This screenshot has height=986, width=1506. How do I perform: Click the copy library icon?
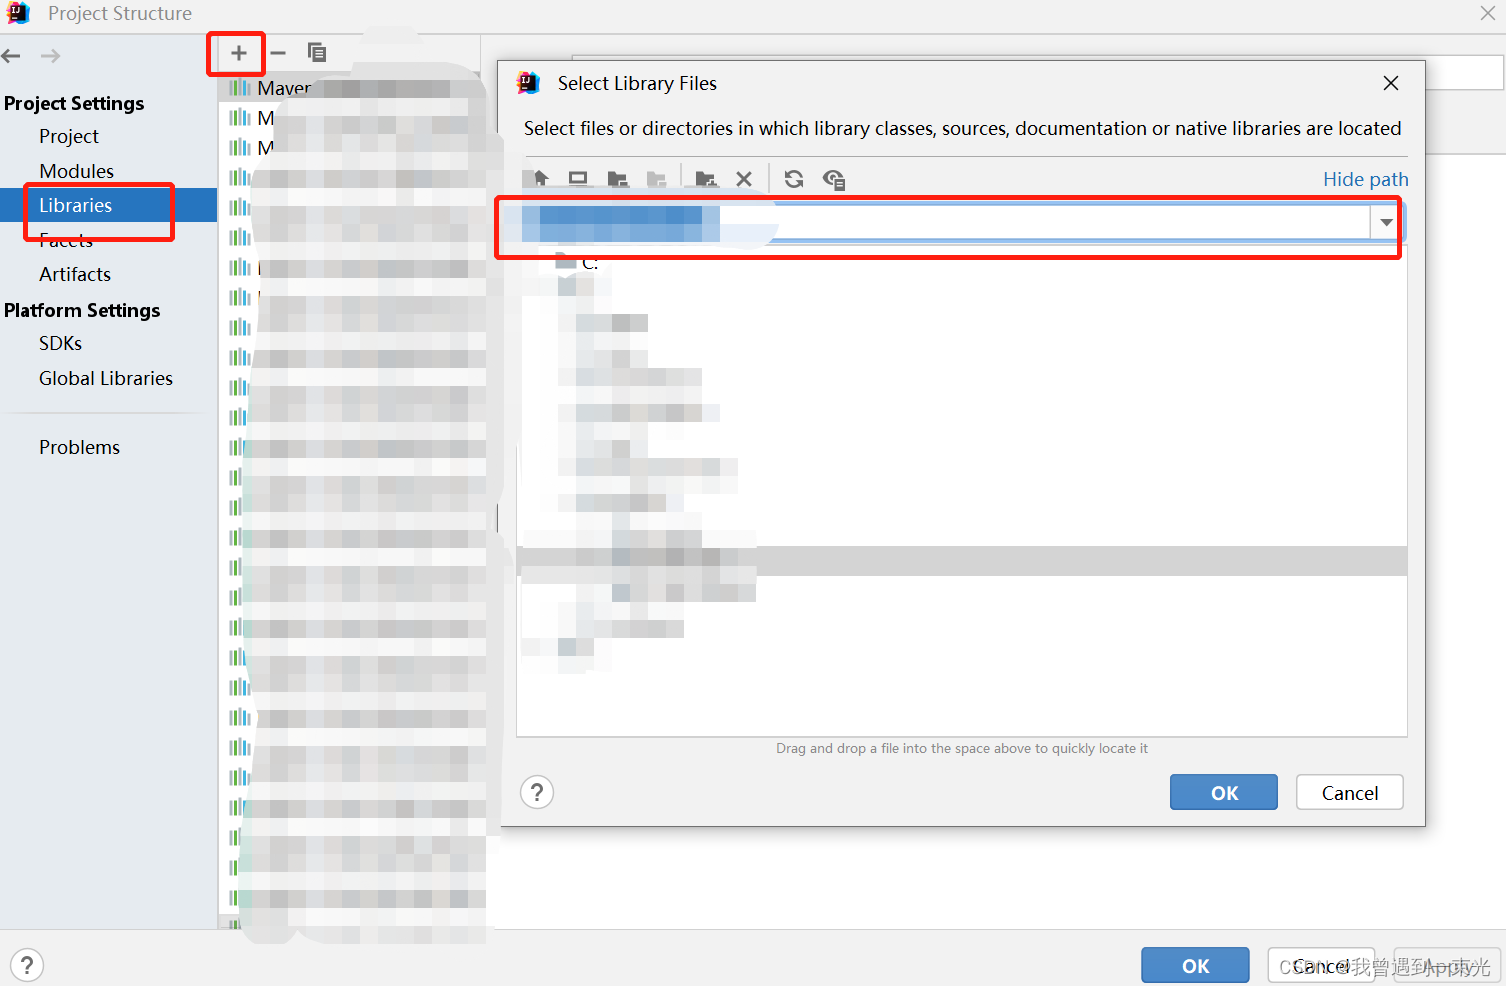pyautogui.click(x=317, y=53)
